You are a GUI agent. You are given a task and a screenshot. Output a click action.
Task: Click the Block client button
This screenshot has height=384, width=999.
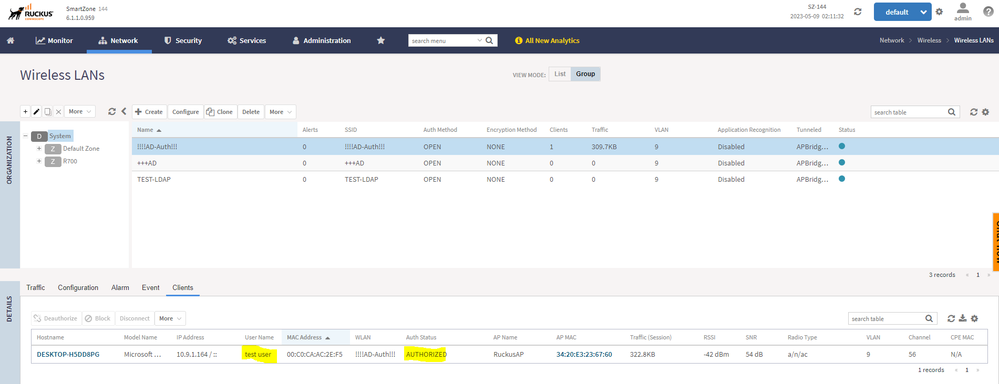coord(97,318)
